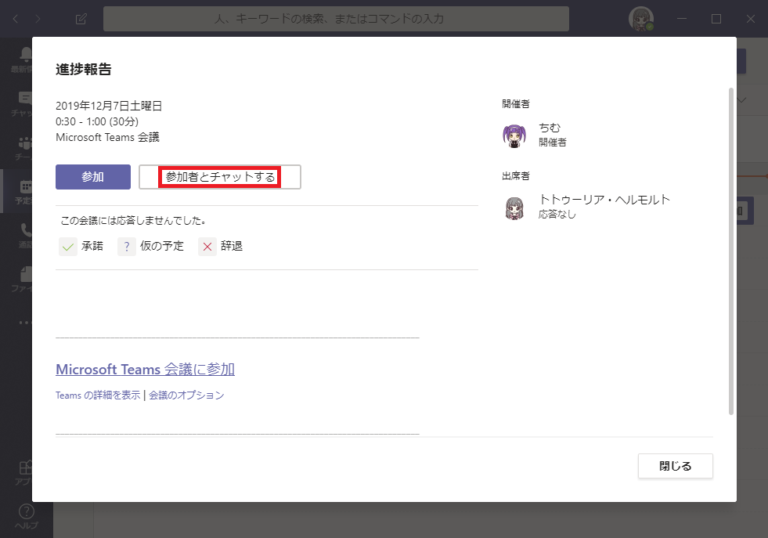
Task: Click organizer ちむ avatar
Action: click(514, 135)
